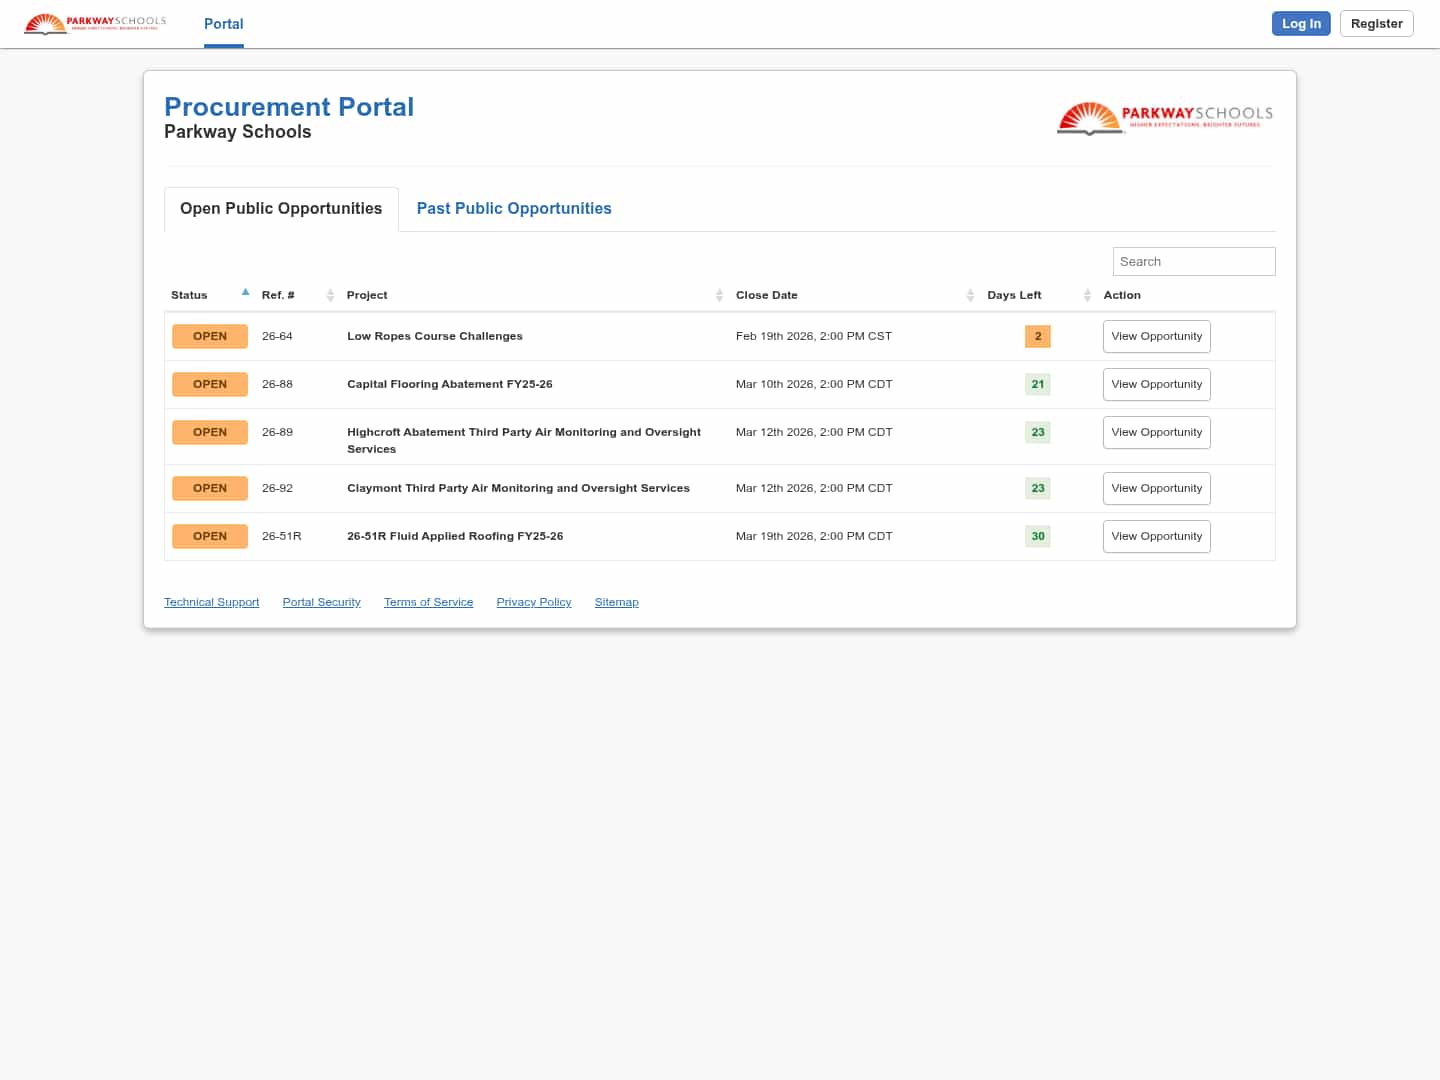Sort table by Status column arrow
The height and width of the screenshot is (1080, 1440).
point(245,293)
